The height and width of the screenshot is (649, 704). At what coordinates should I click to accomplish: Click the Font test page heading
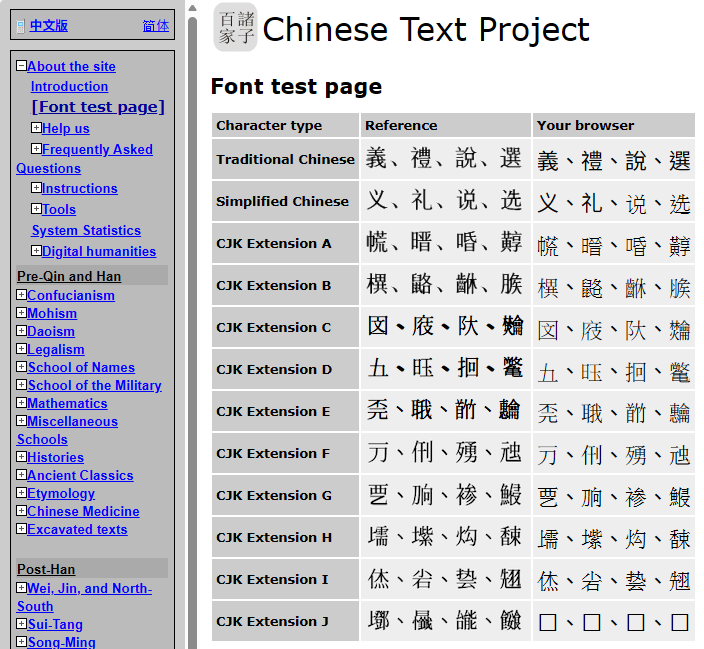pyautogui.click(x=296, y=86)
